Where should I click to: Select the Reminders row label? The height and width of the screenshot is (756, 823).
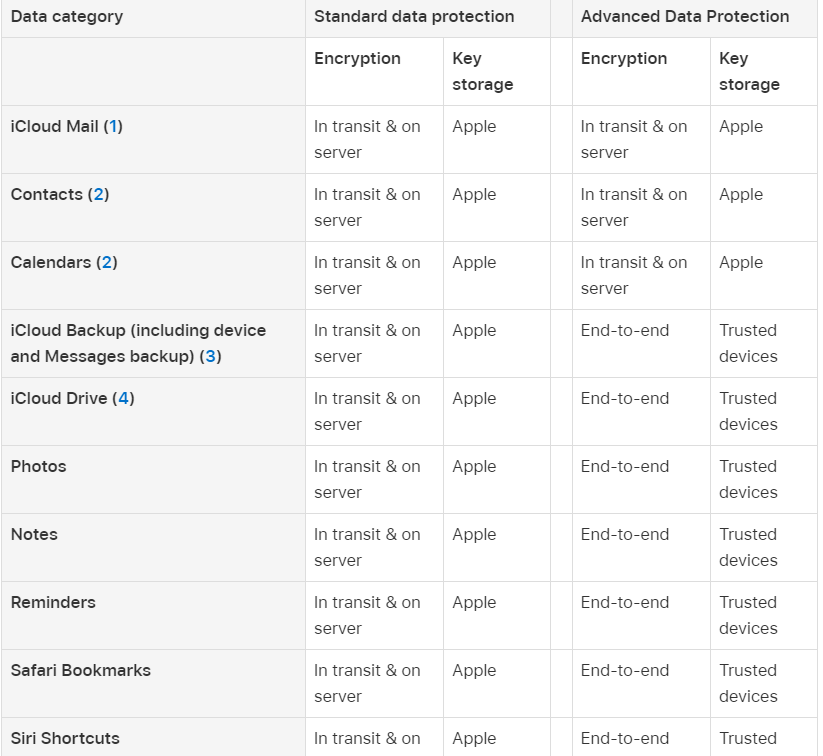click(53, 602)
